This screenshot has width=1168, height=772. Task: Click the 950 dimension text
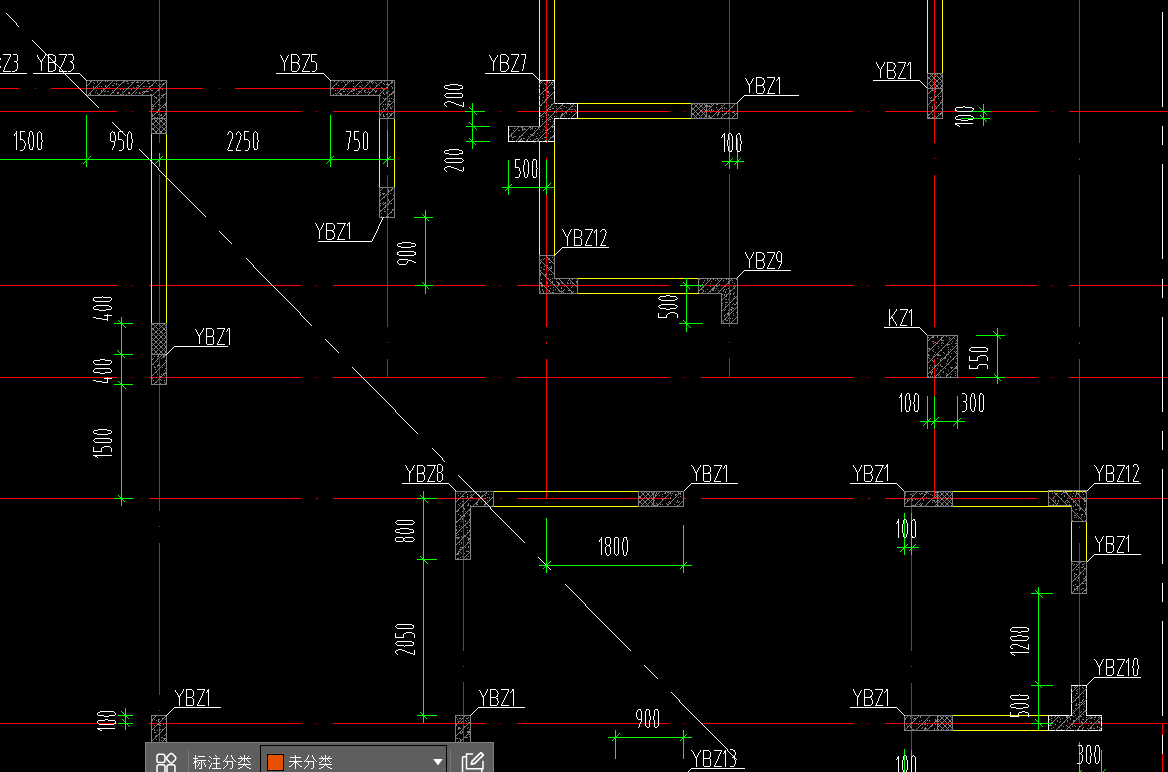point(121,141)
